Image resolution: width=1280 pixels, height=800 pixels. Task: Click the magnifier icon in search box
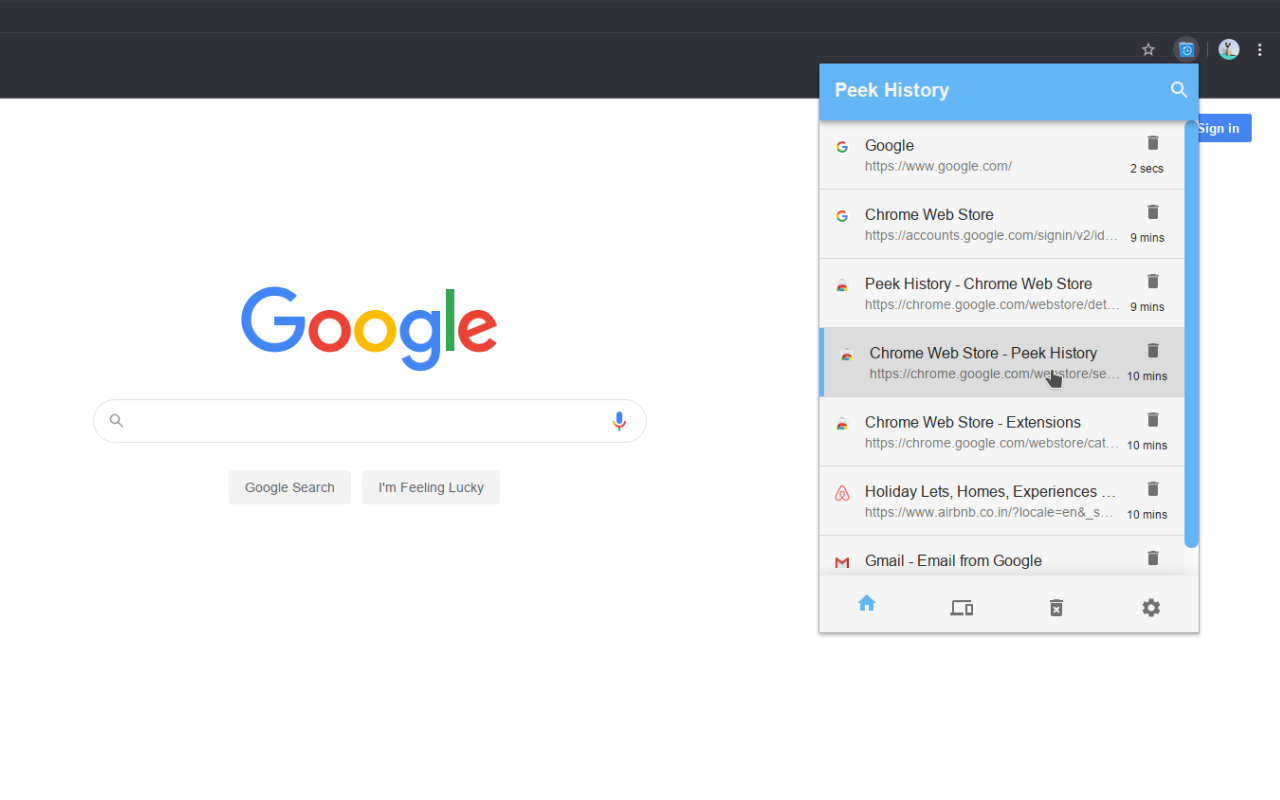pos(116,421)
